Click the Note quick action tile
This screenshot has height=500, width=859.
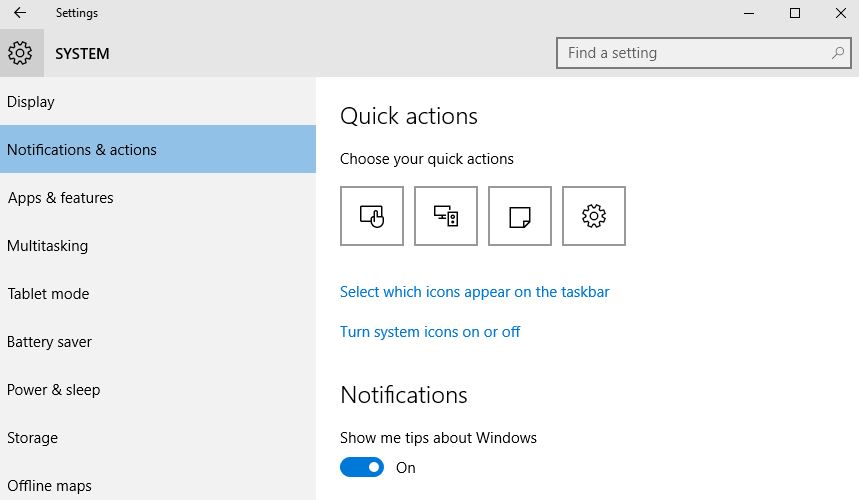(520, 216)
